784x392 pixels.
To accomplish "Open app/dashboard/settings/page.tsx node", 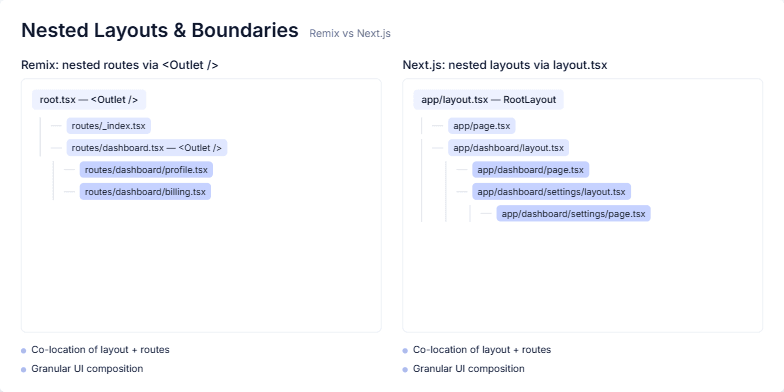I will click(x=574, y=214).
